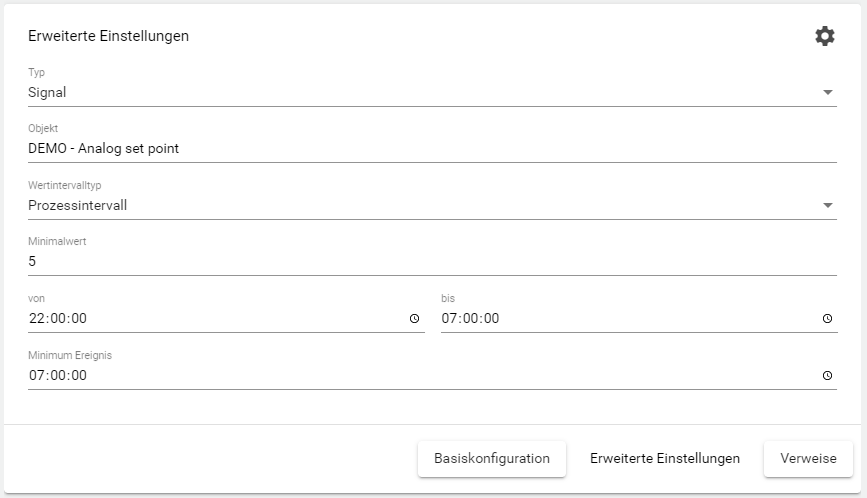Expand the Typ dropdown arrow
This screenshot has height=498, width=867.
click(x=827, y=93)
